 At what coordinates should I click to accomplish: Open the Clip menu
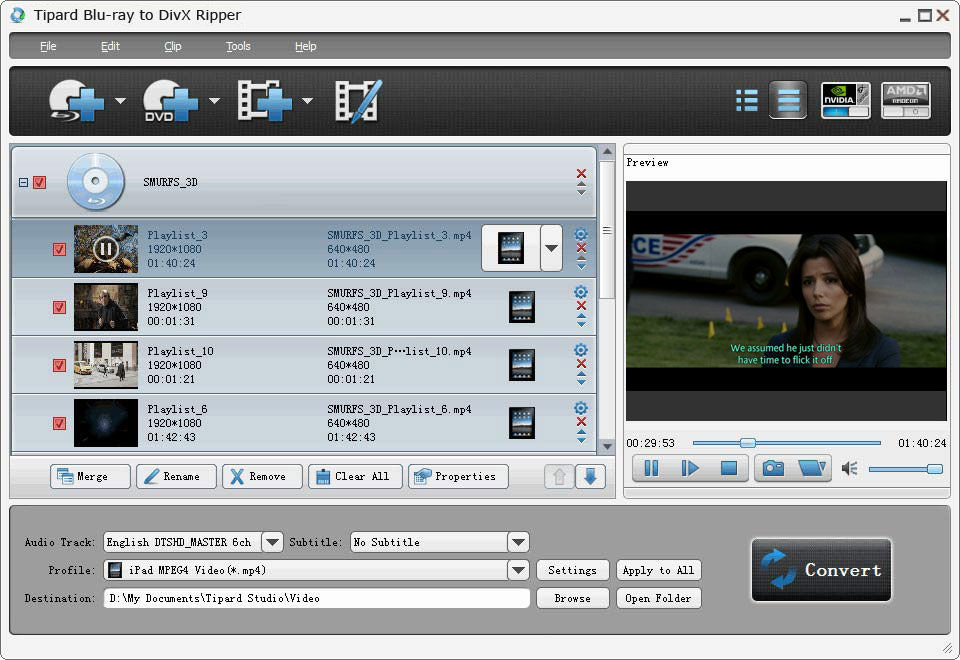173,46
